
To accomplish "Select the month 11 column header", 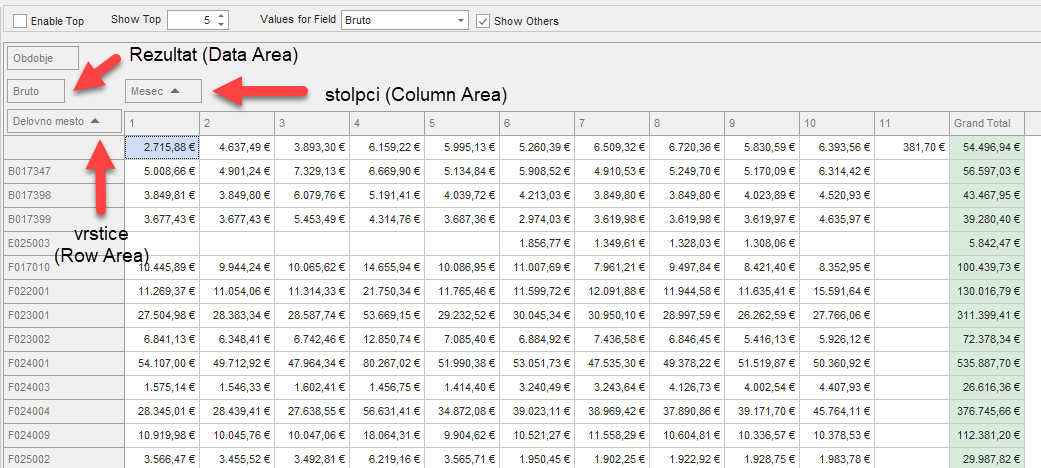I will coord(912,123).
